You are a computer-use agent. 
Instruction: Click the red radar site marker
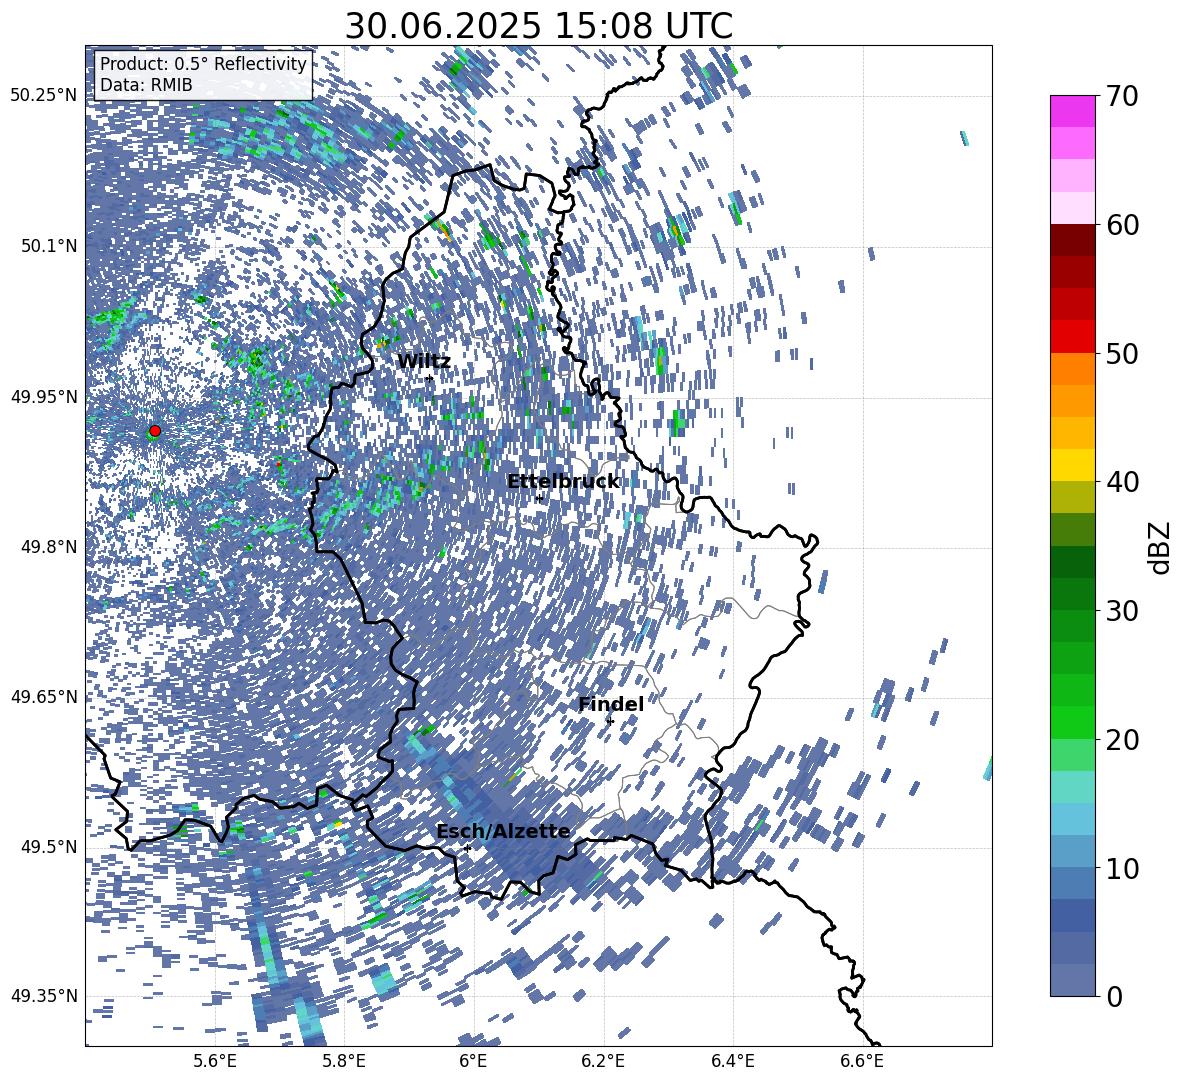(x=155, y=431)
